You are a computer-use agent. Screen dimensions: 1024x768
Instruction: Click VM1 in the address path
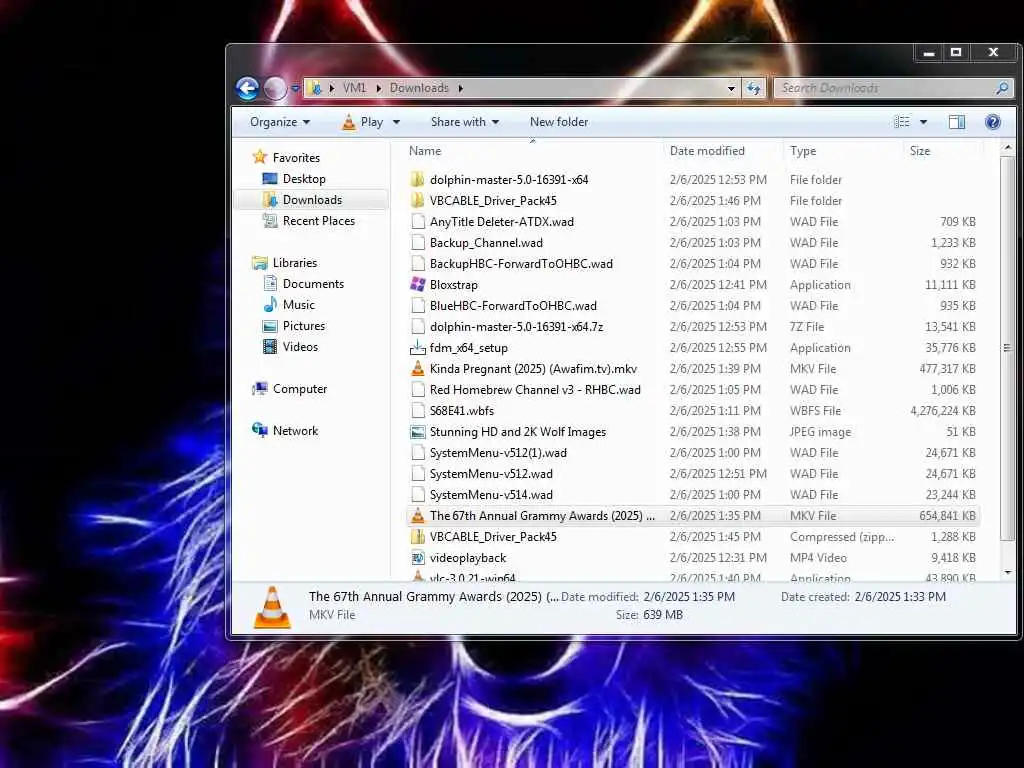click(355, 88)
